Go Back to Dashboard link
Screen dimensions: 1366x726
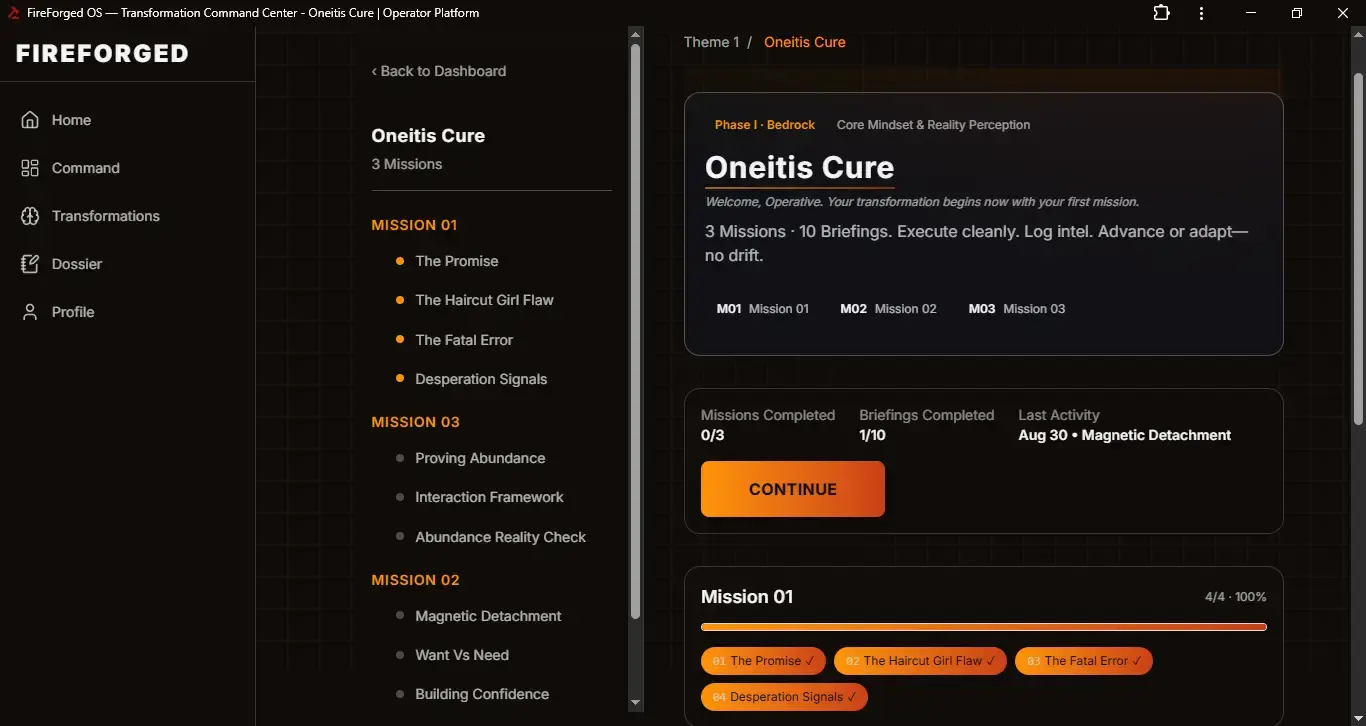point(439,71)
